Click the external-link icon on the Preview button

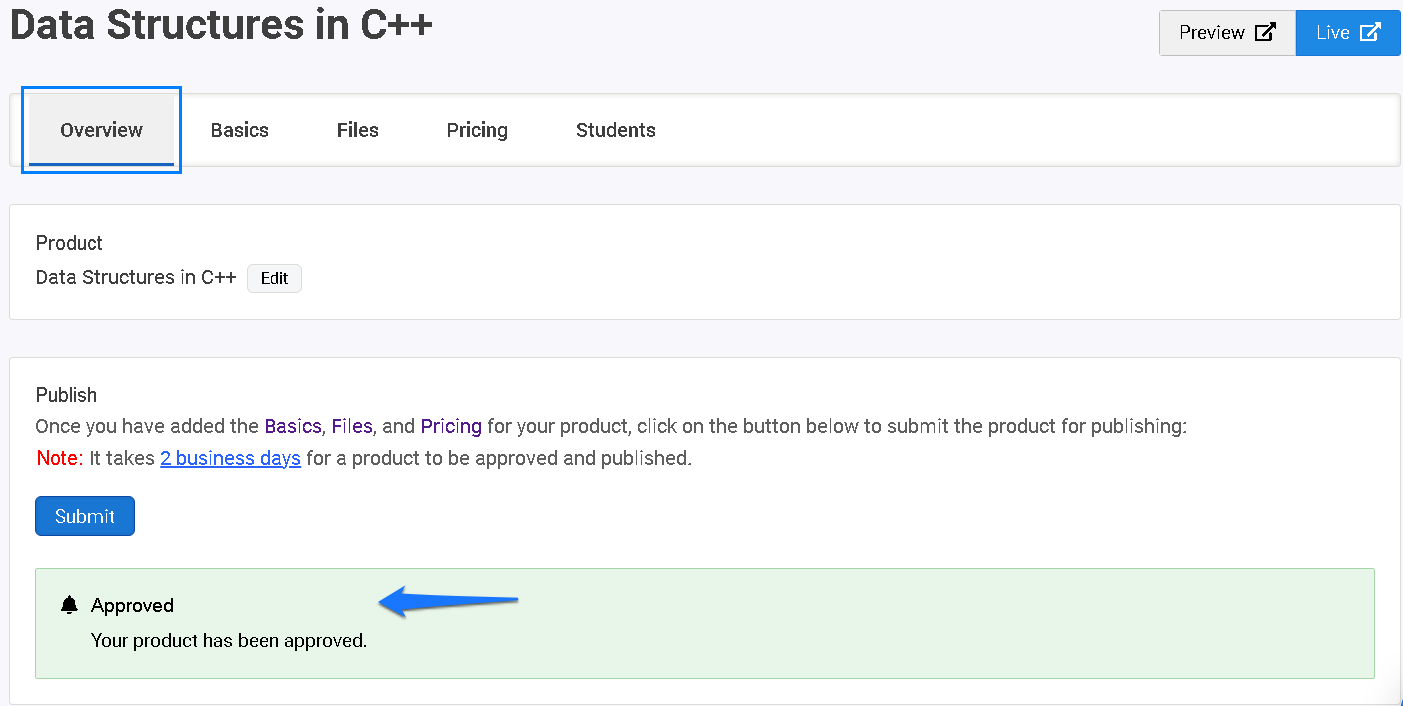pos(1265,32)
